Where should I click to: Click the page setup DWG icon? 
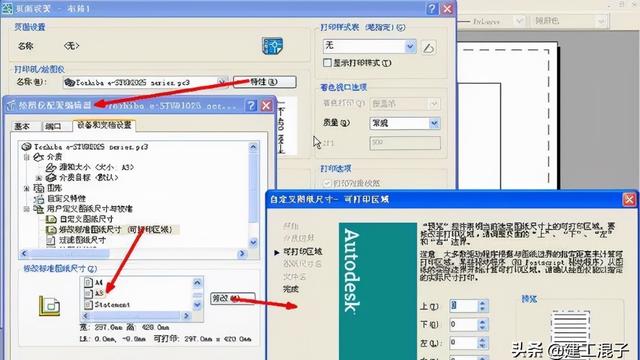(x=273, y=46)
